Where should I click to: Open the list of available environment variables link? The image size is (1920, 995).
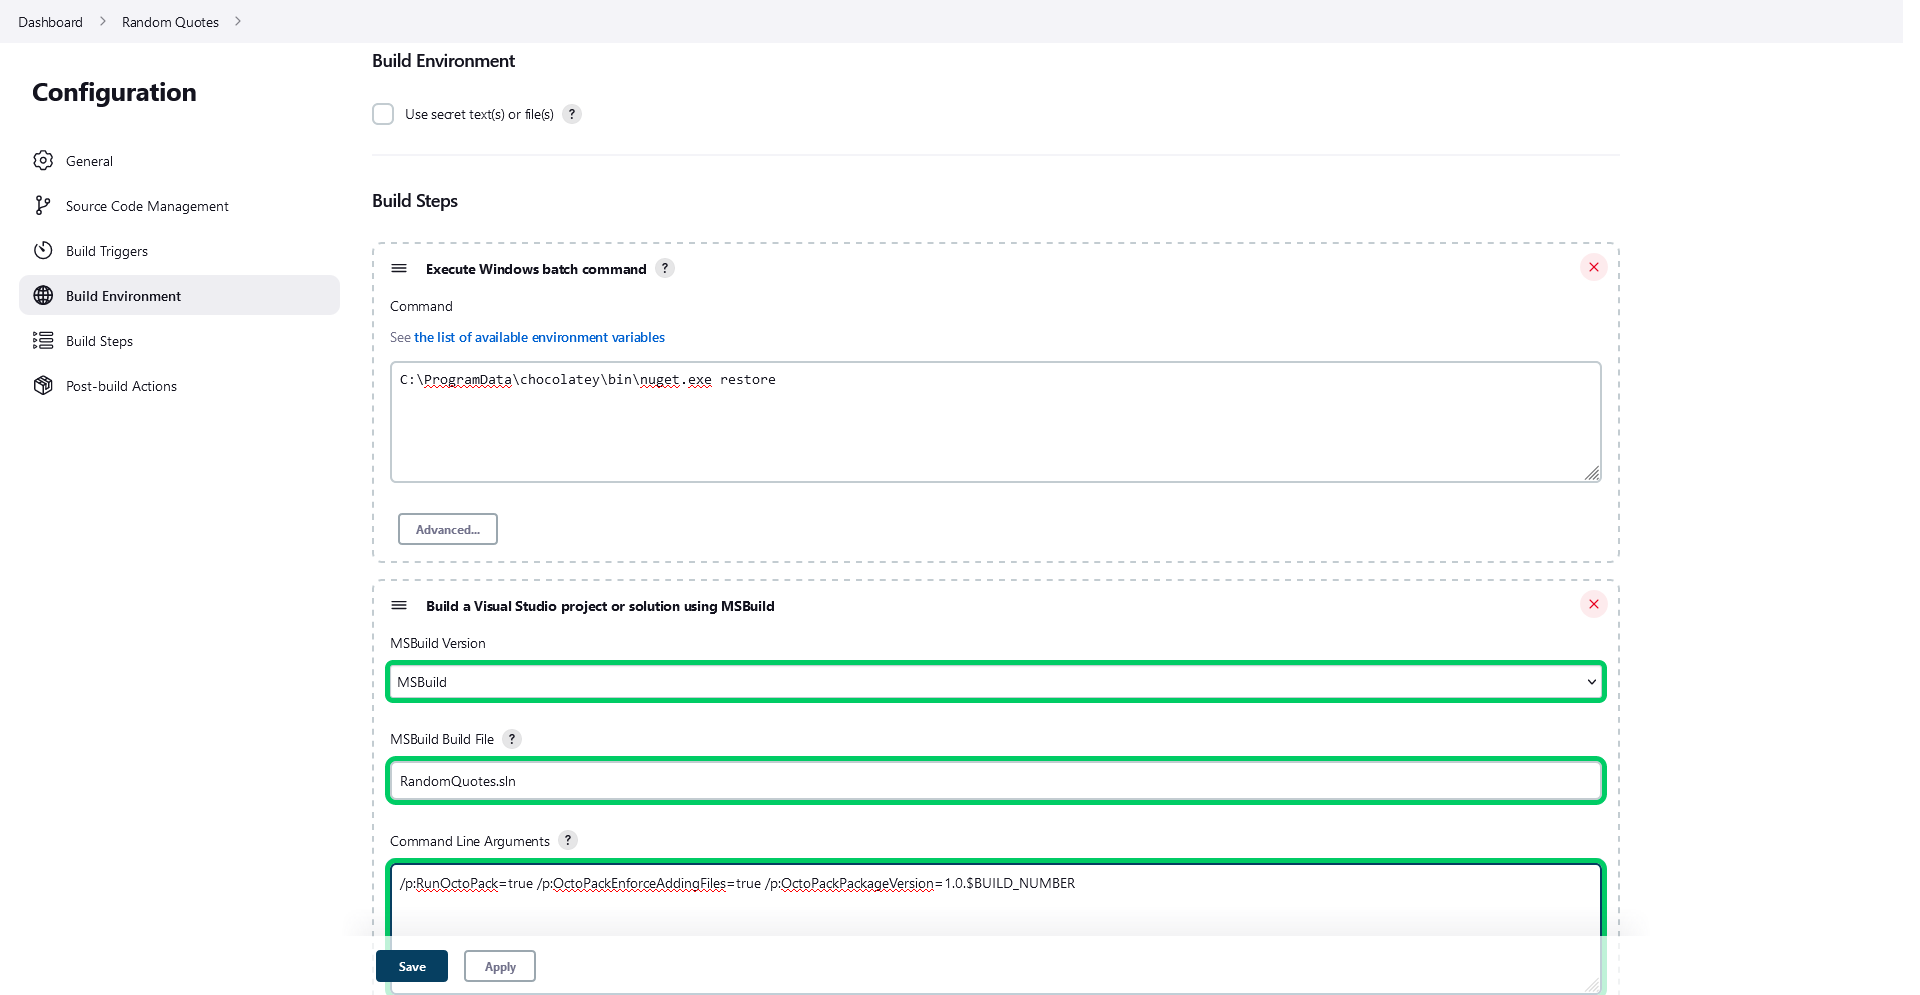pos(540,337)
